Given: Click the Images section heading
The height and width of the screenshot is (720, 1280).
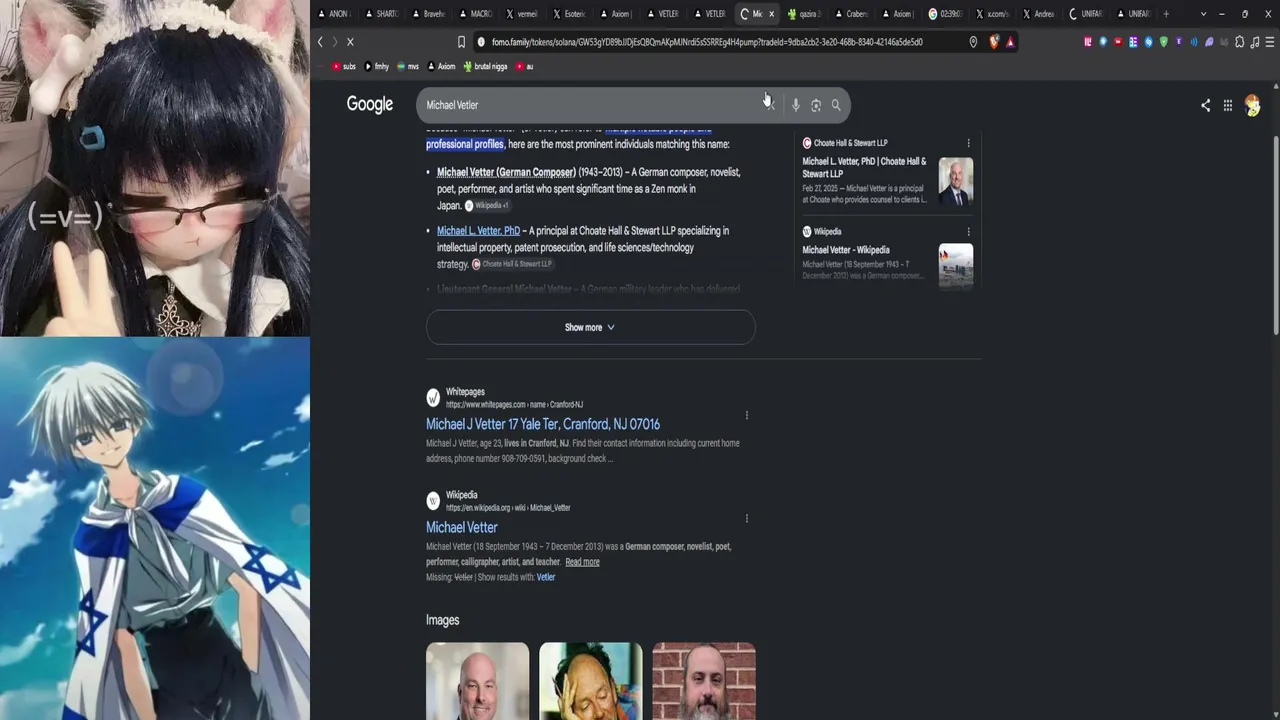Looking at the screenshot, I should 443,620.
